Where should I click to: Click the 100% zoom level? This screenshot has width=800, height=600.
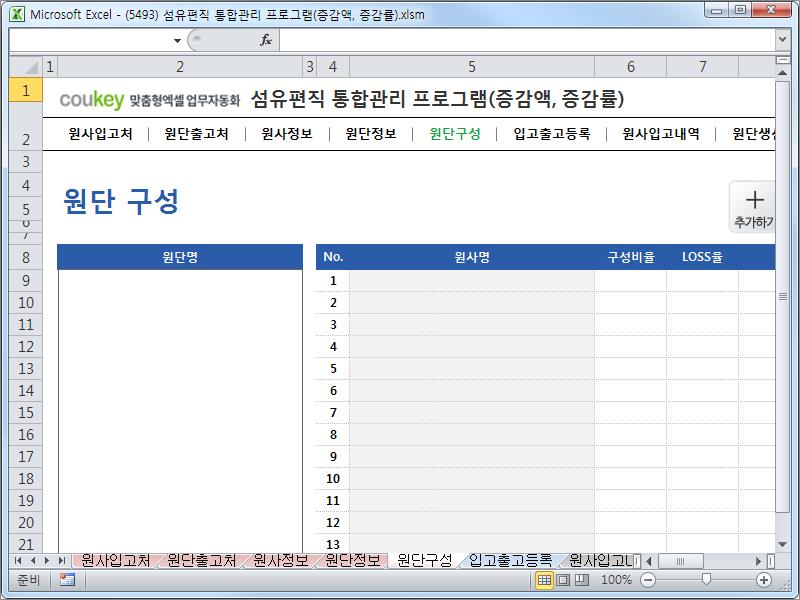pos(616,580)
